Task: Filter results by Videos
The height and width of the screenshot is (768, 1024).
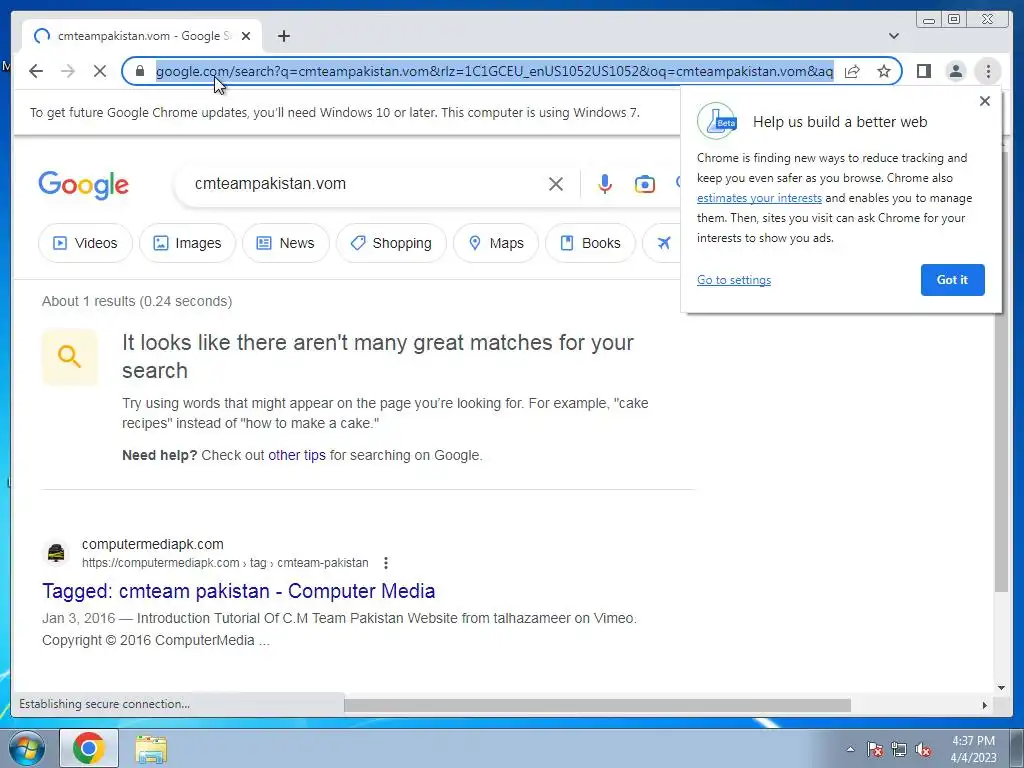Action: point(85,243)
